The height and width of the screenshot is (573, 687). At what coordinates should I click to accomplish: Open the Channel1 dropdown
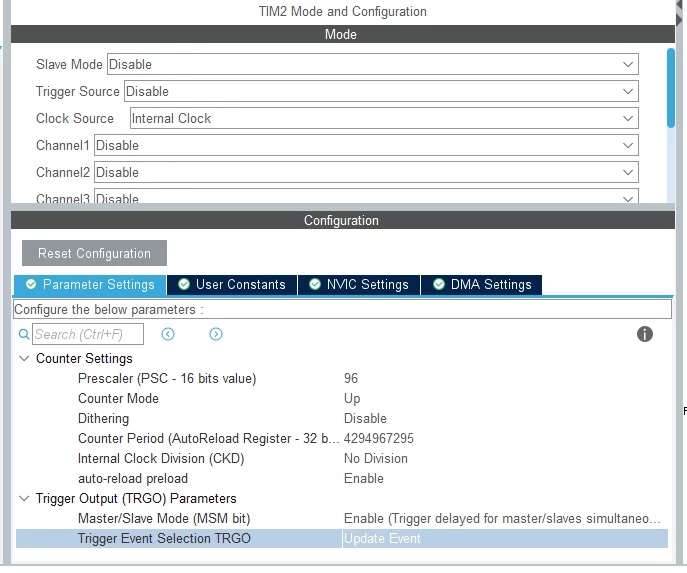click(x=366, y=145)
